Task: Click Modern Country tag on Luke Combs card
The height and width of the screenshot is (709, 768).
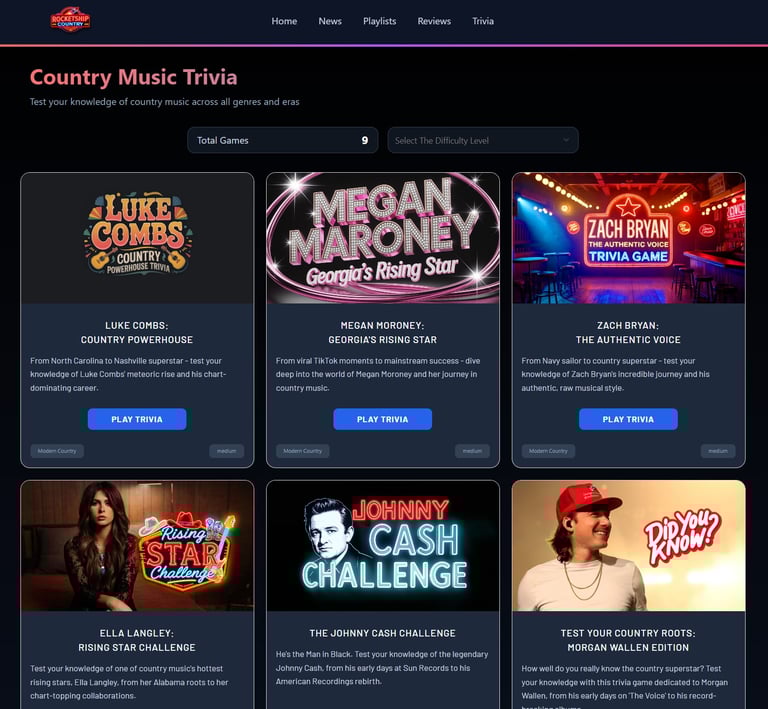Action: coord(57,451)
